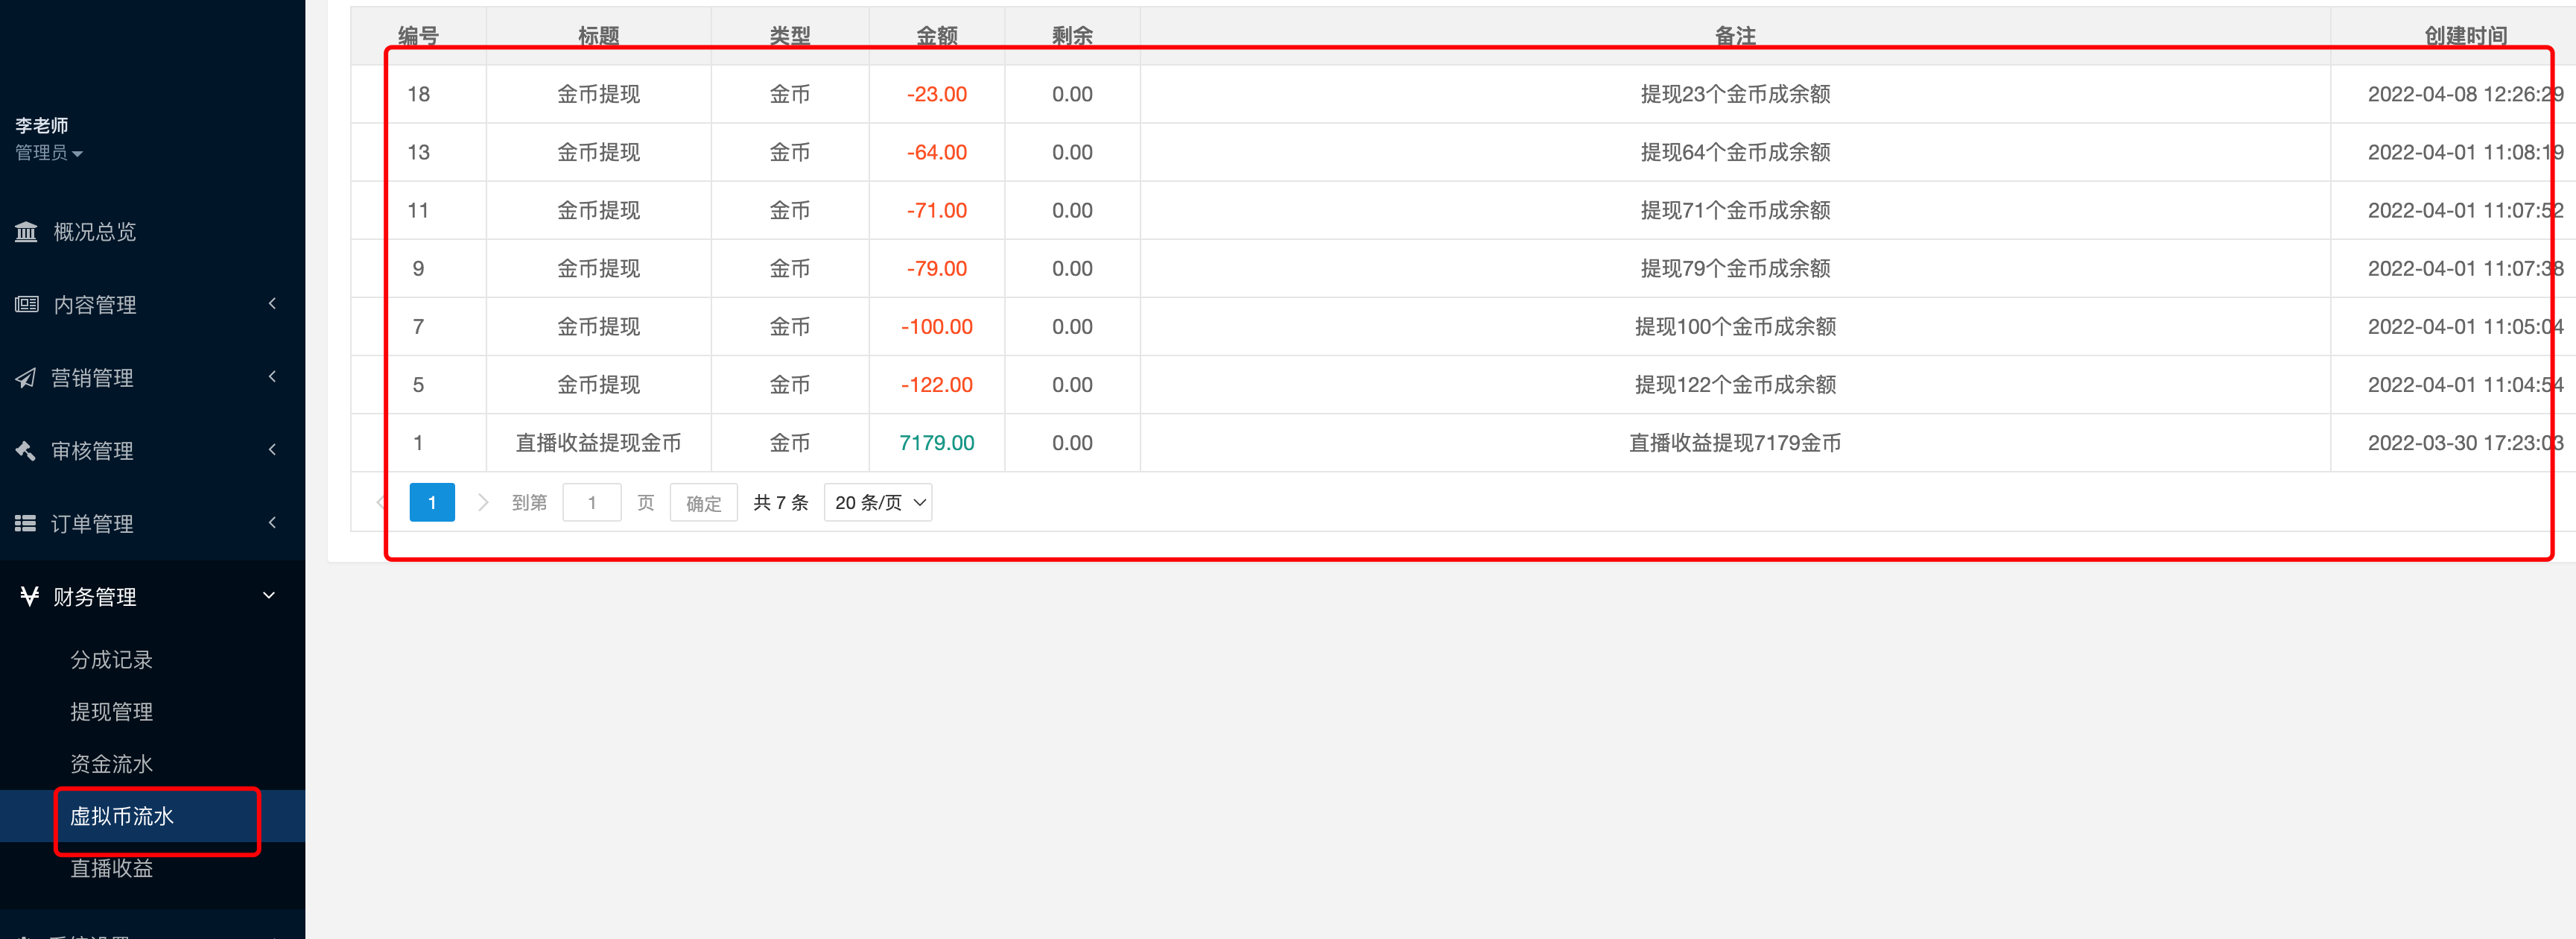
Task: Click the 创建时间 column header
Action: (2465, 36)
